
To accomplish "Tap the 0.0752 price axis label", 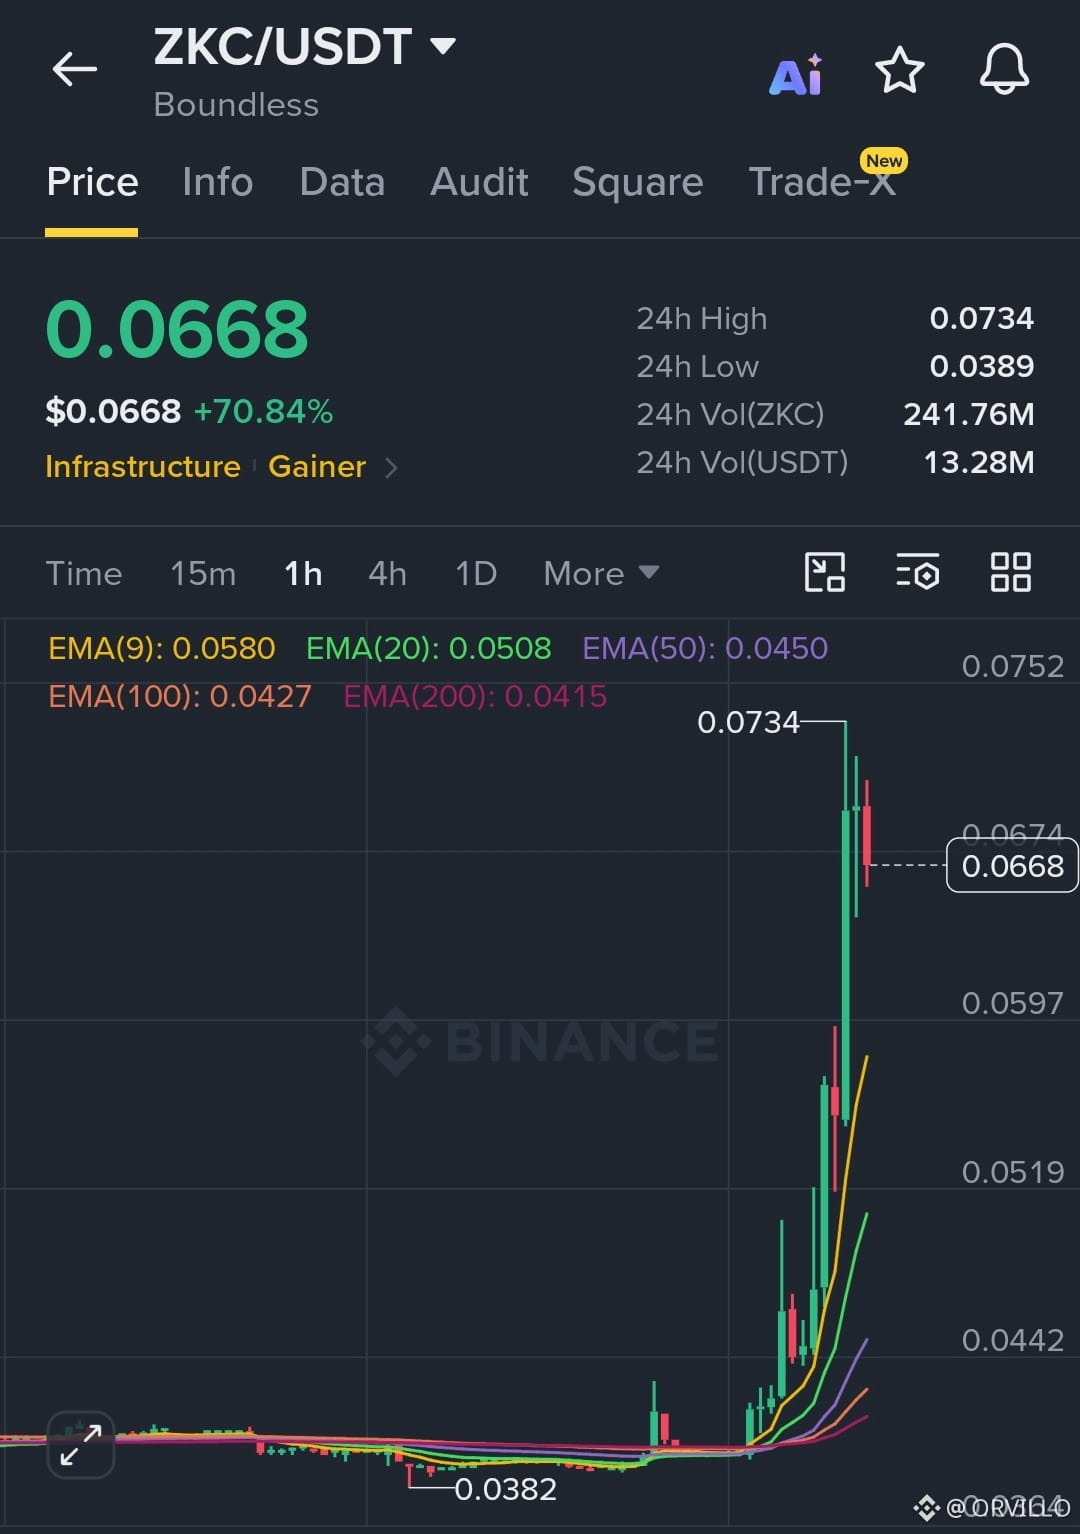I will pos(1012,666).
